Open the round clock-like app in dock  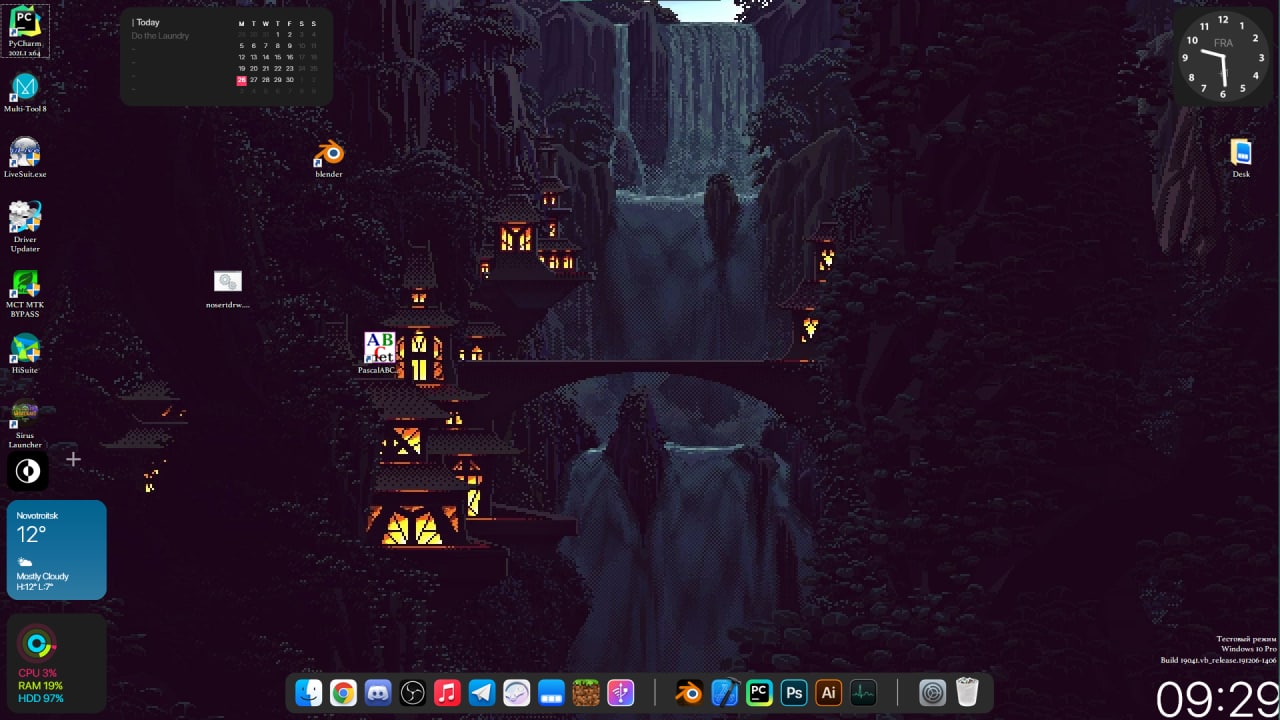(516, 693)
